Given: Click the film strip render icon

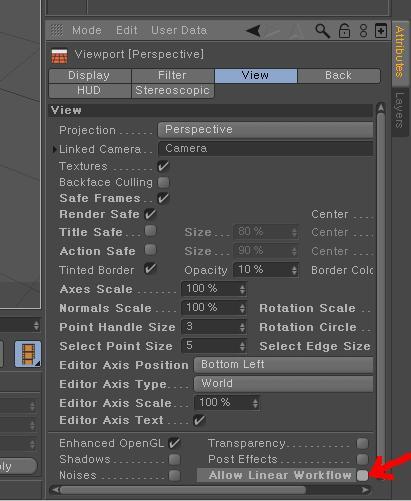Looking at the screenshot, I should pos(28,354).
